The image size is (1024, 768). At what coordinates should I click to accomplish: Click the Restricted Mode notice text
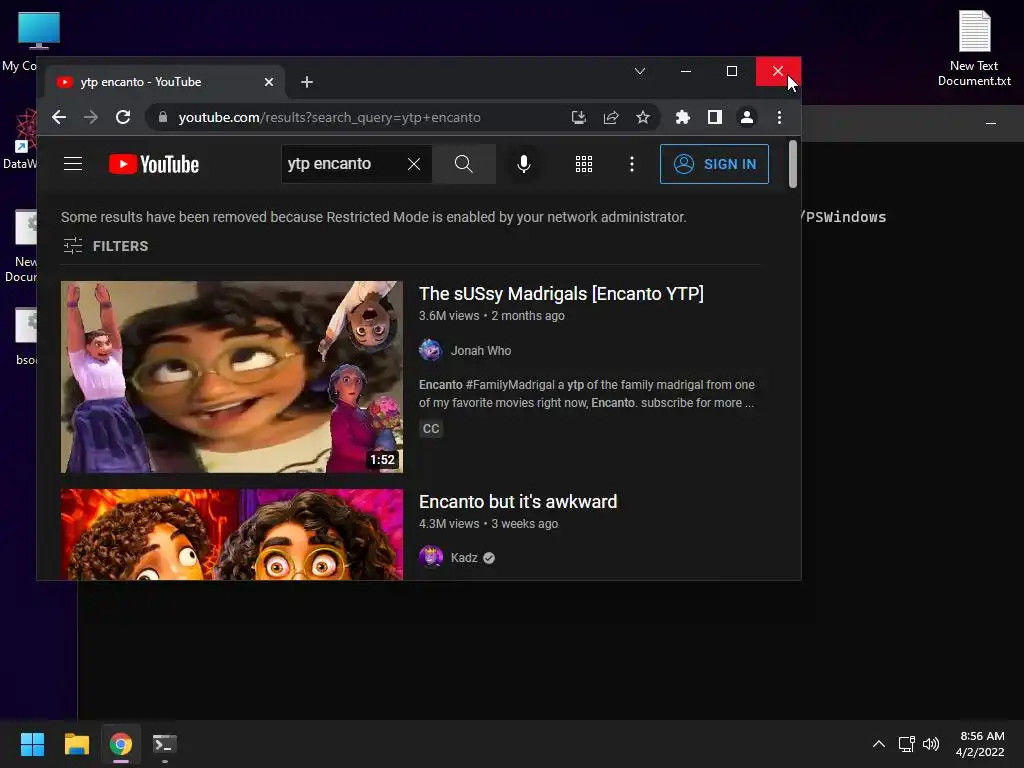374,217
